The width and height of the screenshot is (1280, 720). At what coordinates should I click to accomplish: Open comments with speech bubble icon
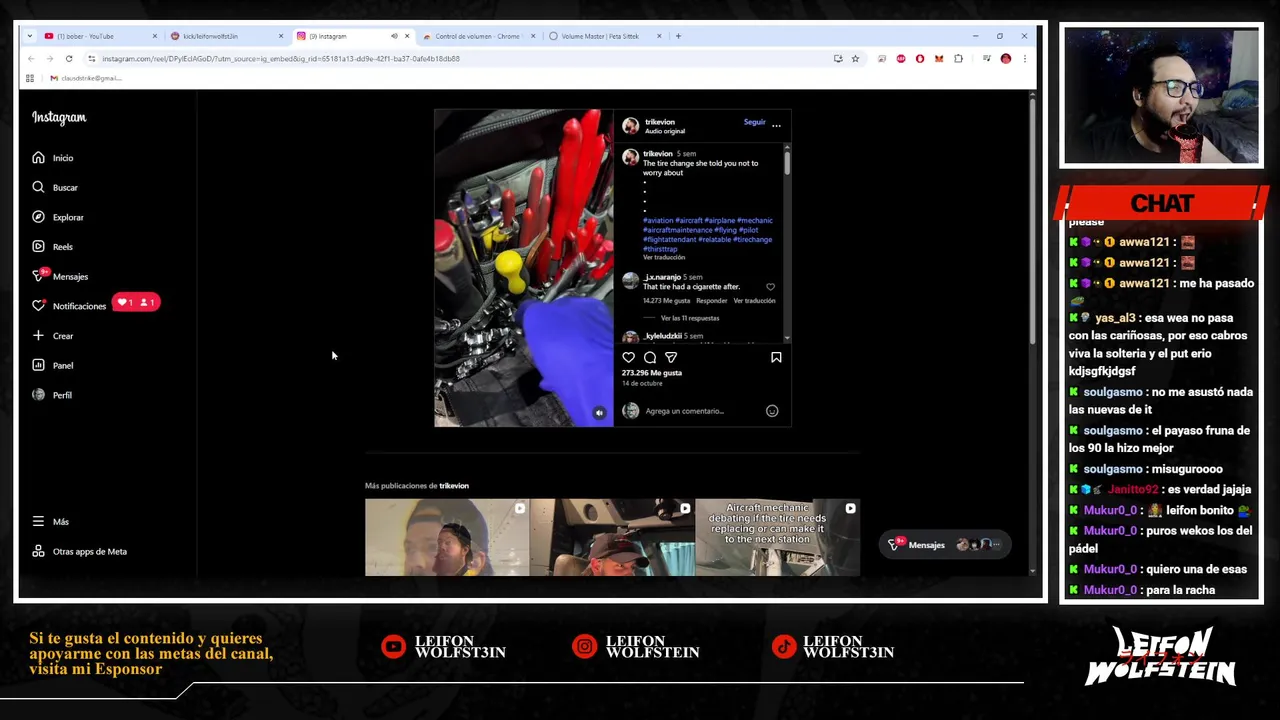click(650, 357)
